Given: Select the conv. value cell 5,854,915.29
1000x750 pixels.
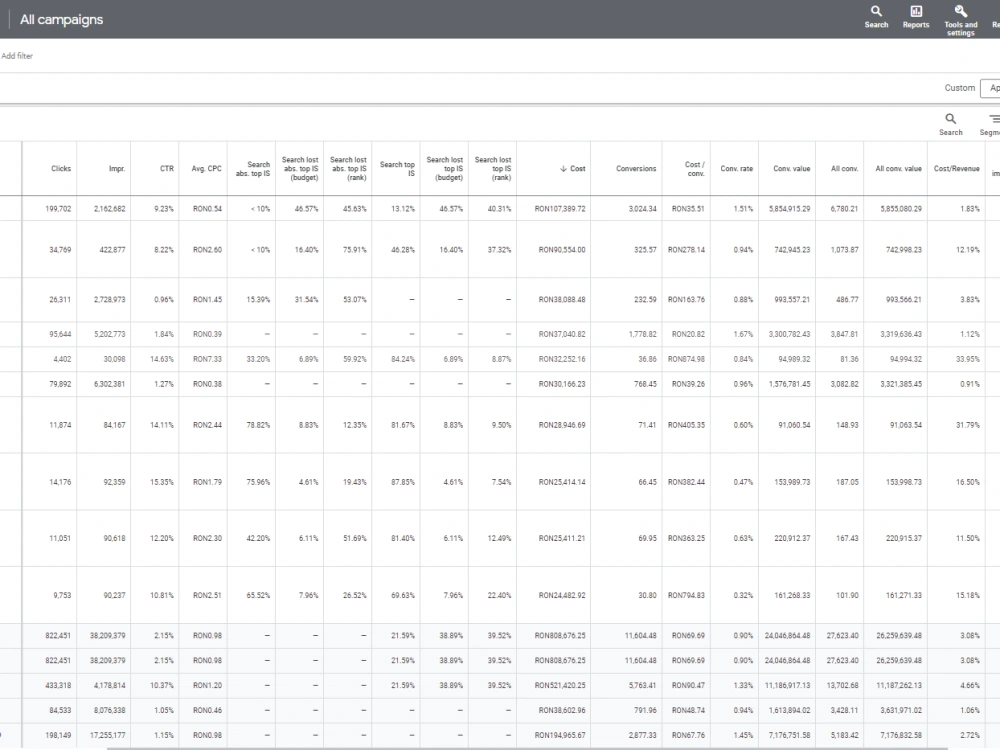Looking at the screenshot, I should click(790, 209).
